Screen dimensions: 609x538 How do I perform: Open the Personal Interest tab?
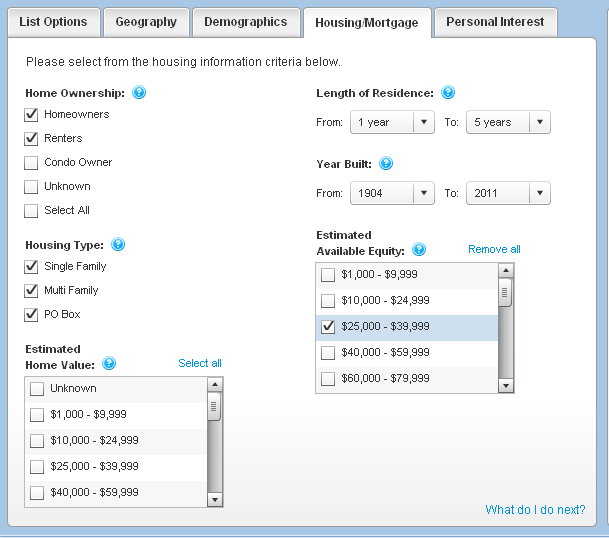click(x=495, y=22)
